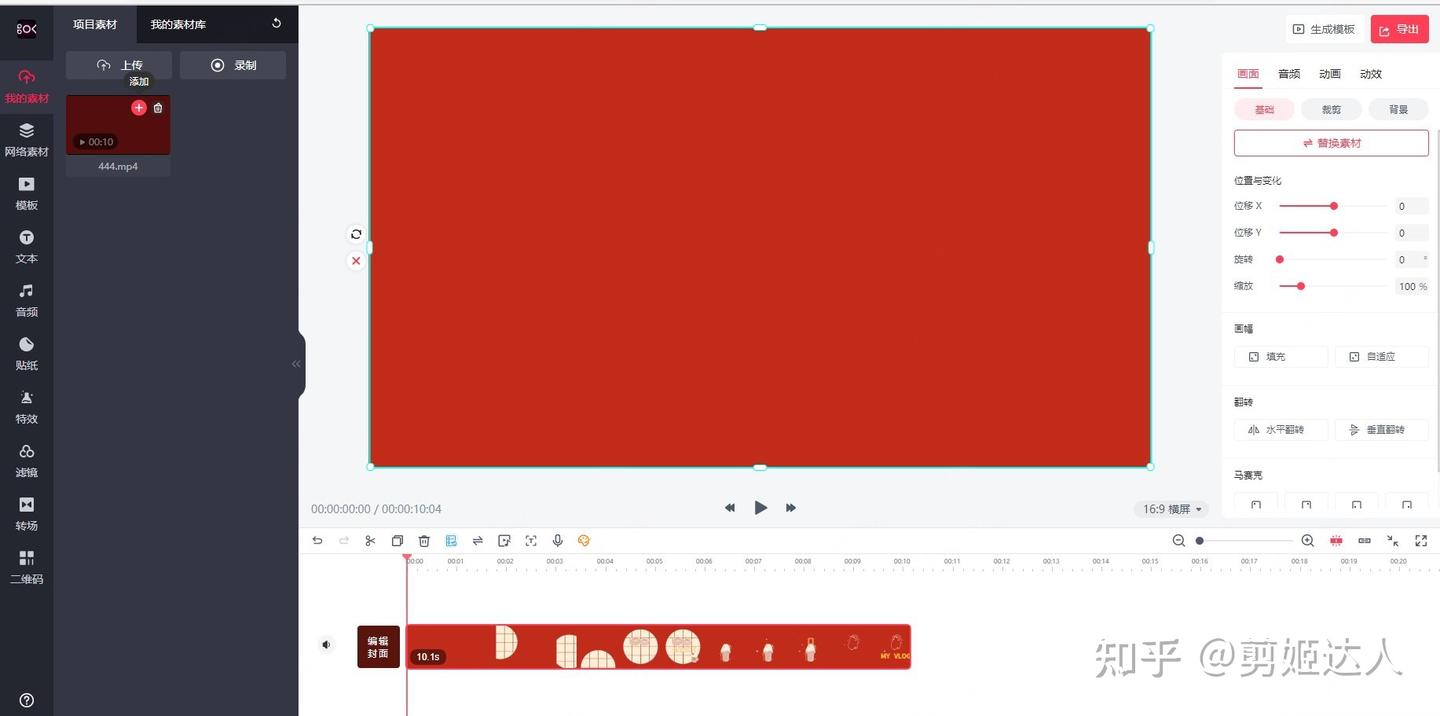Click the 生成模板 button
The height and width of the screenshot is (716, 1440).
pos(1324,29)
